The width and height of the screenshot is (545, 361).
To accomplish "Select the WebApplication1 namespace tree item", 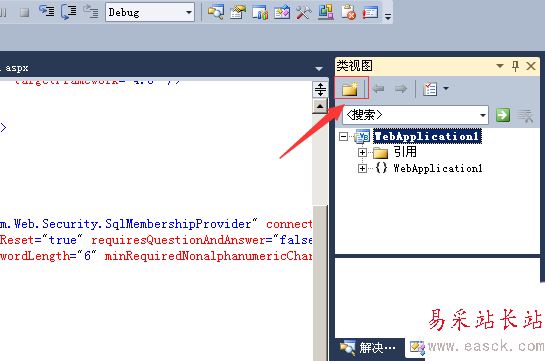I will pyautogui.click(x=438, y=169).
